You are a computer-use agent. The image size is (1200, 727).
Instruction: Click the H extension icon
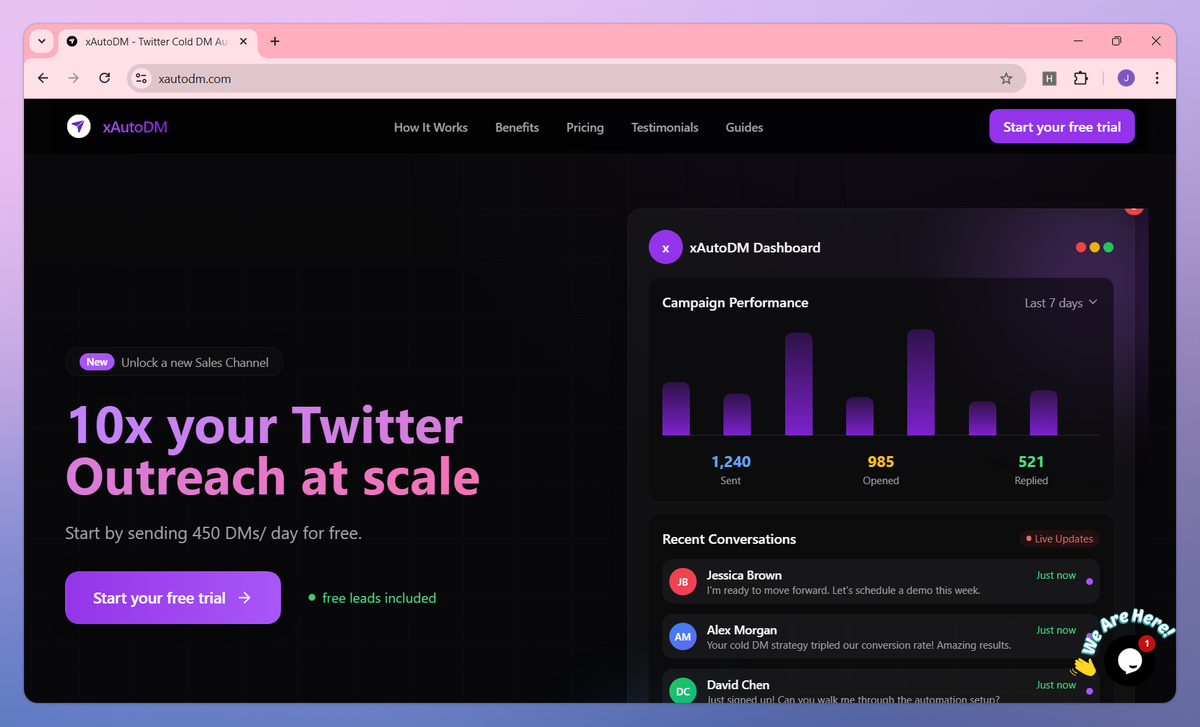click(x=1048, y=77)
